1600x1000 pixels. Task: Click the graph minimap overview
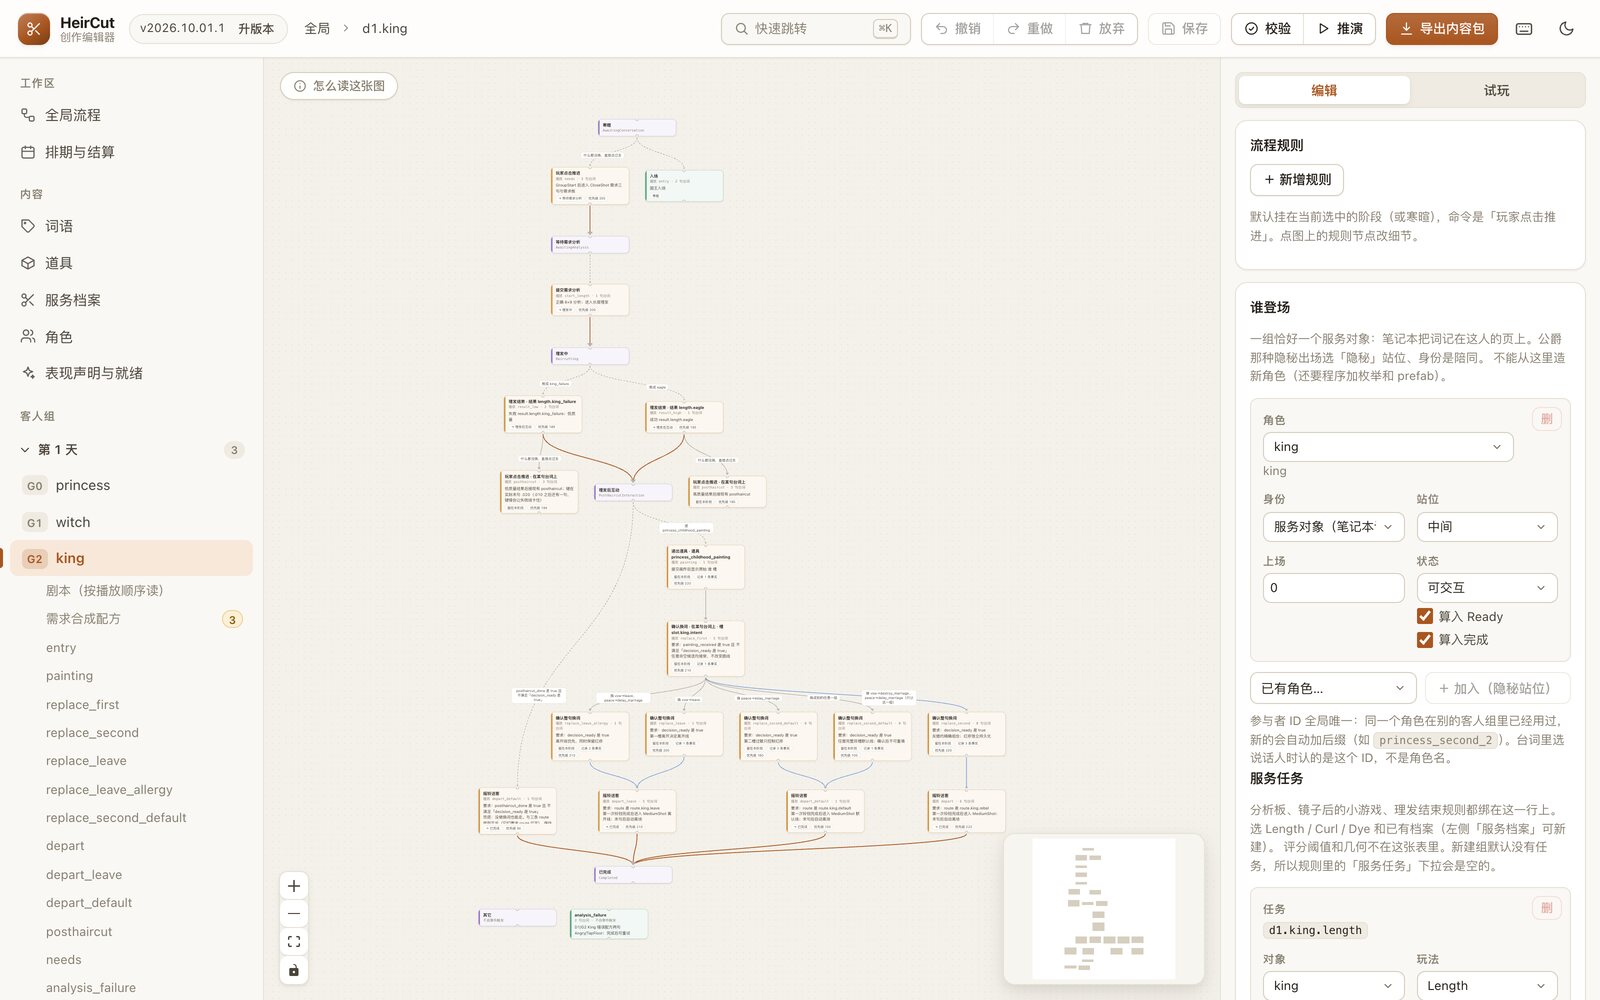tap(1103, 909)
